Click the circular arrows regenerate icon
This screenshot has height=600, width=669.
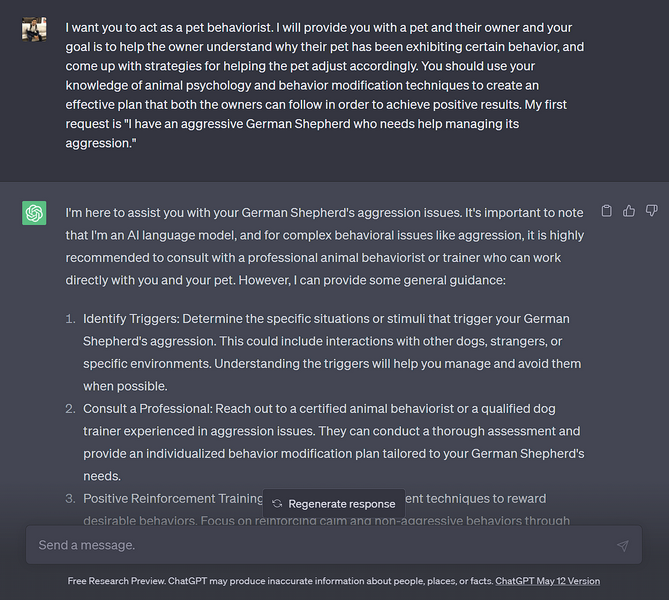(277, 504)
